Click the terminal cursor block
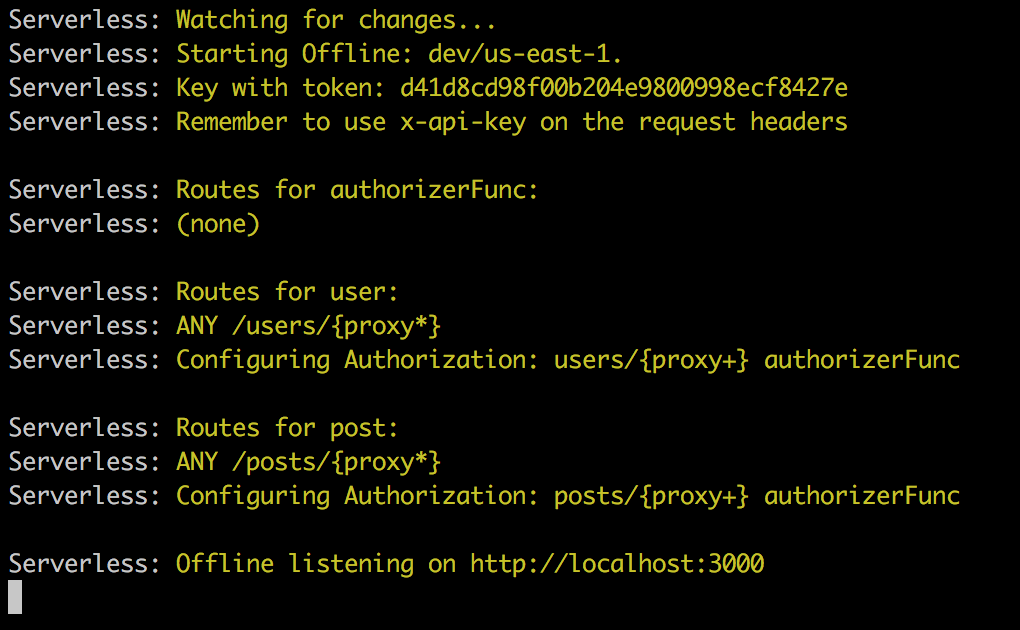 [15, 597]
